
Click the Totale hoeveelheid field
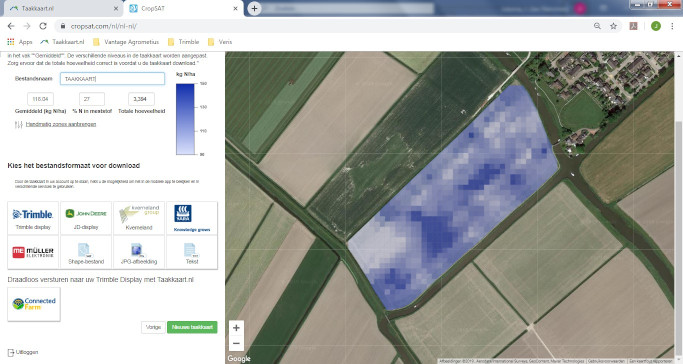click(141, 99)
